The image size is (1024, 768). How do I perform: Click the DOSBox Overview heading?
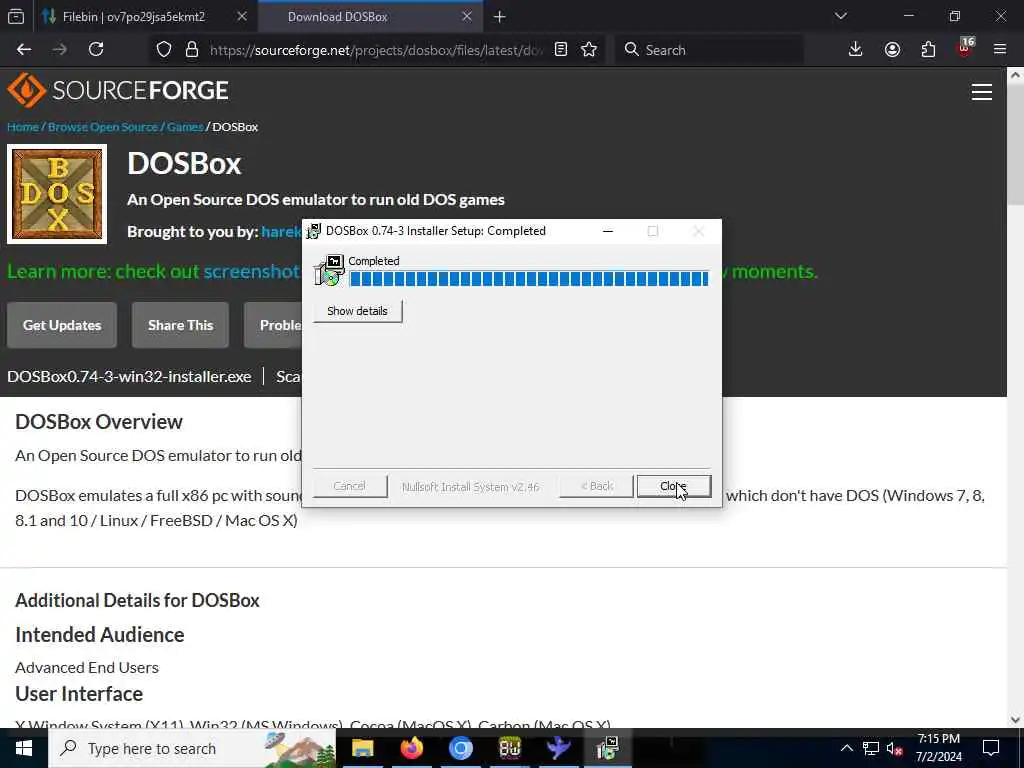pyautogui.click(x=99, y=422)
